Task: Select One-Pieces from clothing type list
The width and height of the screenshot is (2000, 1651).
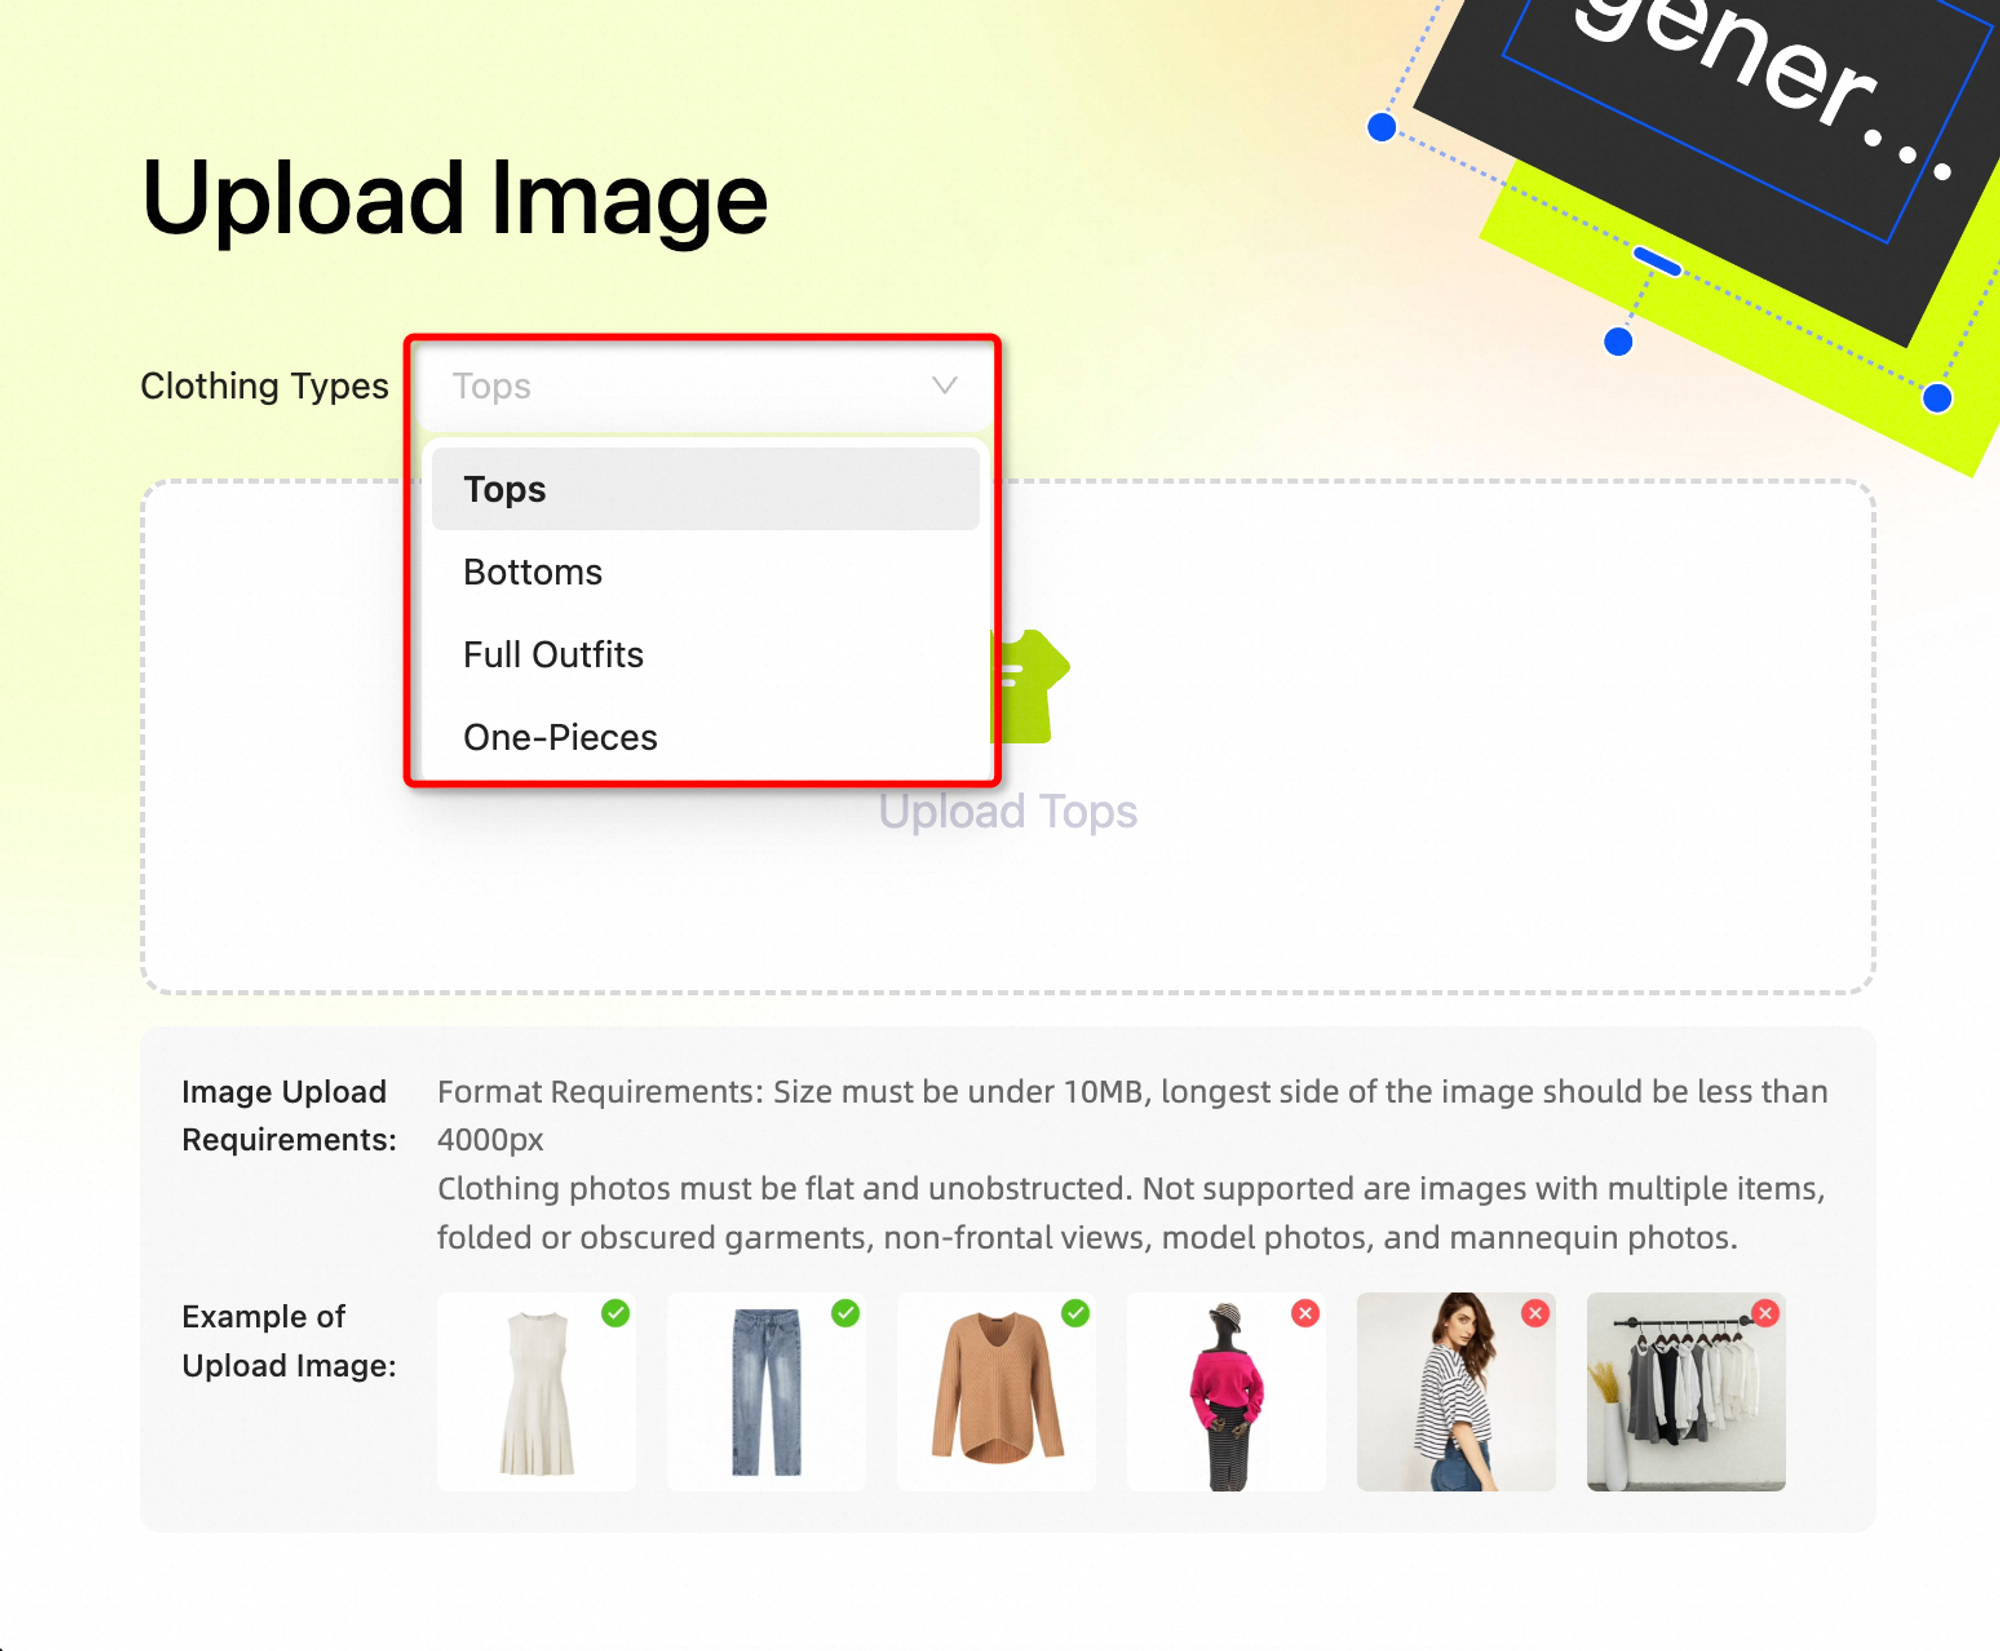Action: (561, 736)
